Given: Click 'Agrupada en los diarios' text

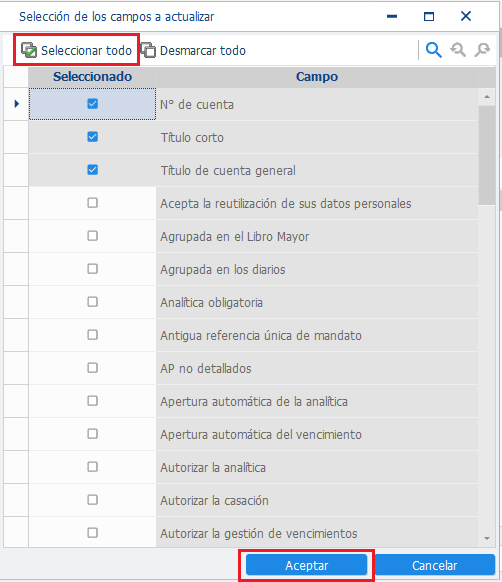Looking at the screenshot, I should [x=223, y=270].
